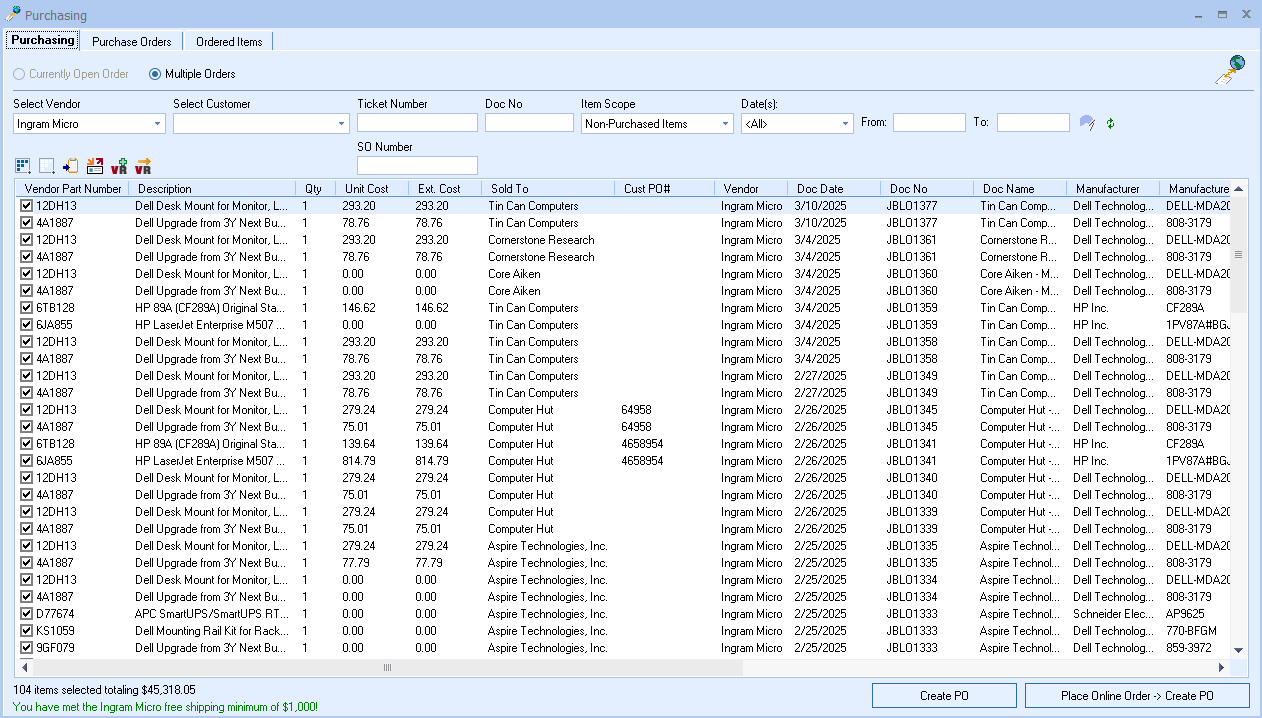Uncheck the KS1059 Dell Mounting Rail checkbox
The image size is (1262, 718).
[27, 631]
